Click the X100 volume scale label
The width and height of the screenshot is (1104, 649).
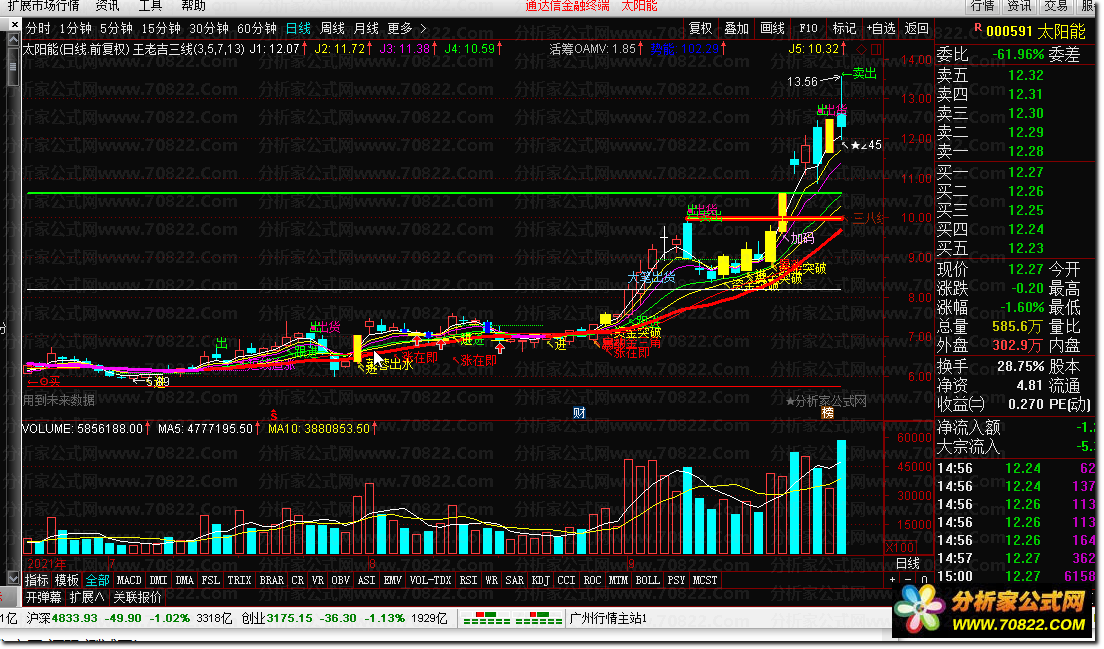click(901, 548)
